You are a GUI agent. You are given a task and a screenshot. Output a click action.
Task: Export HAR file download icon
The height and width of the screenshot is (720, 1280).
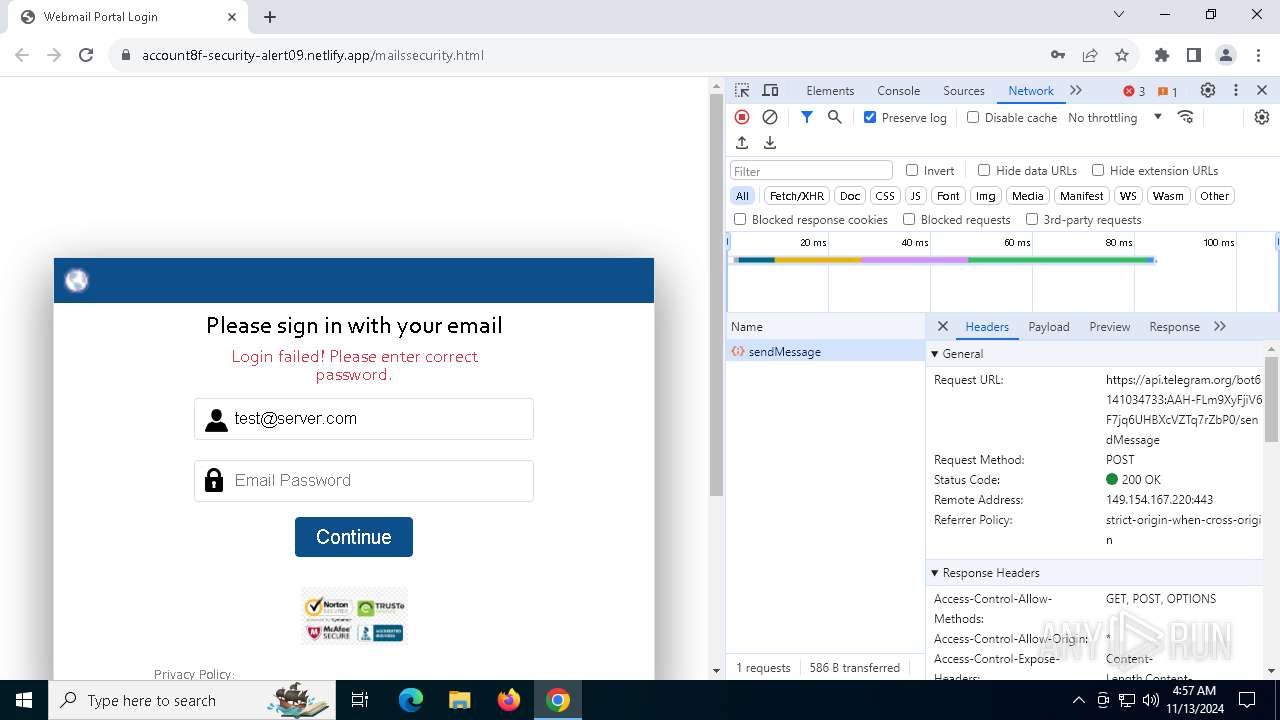pos(770,143)
